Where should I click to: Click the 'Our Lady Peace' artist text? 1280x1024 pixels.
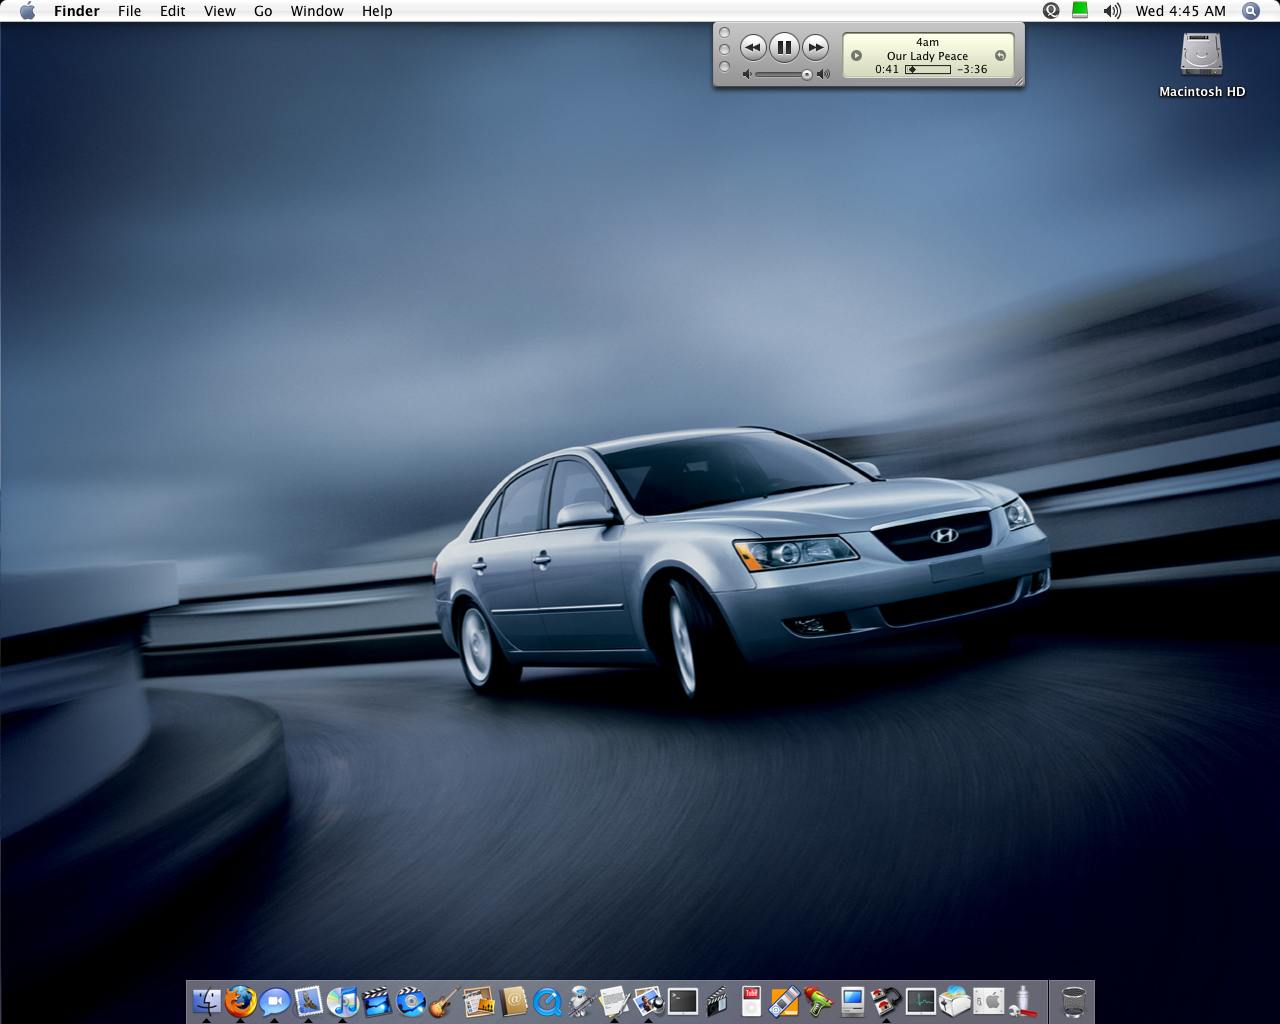928,56
